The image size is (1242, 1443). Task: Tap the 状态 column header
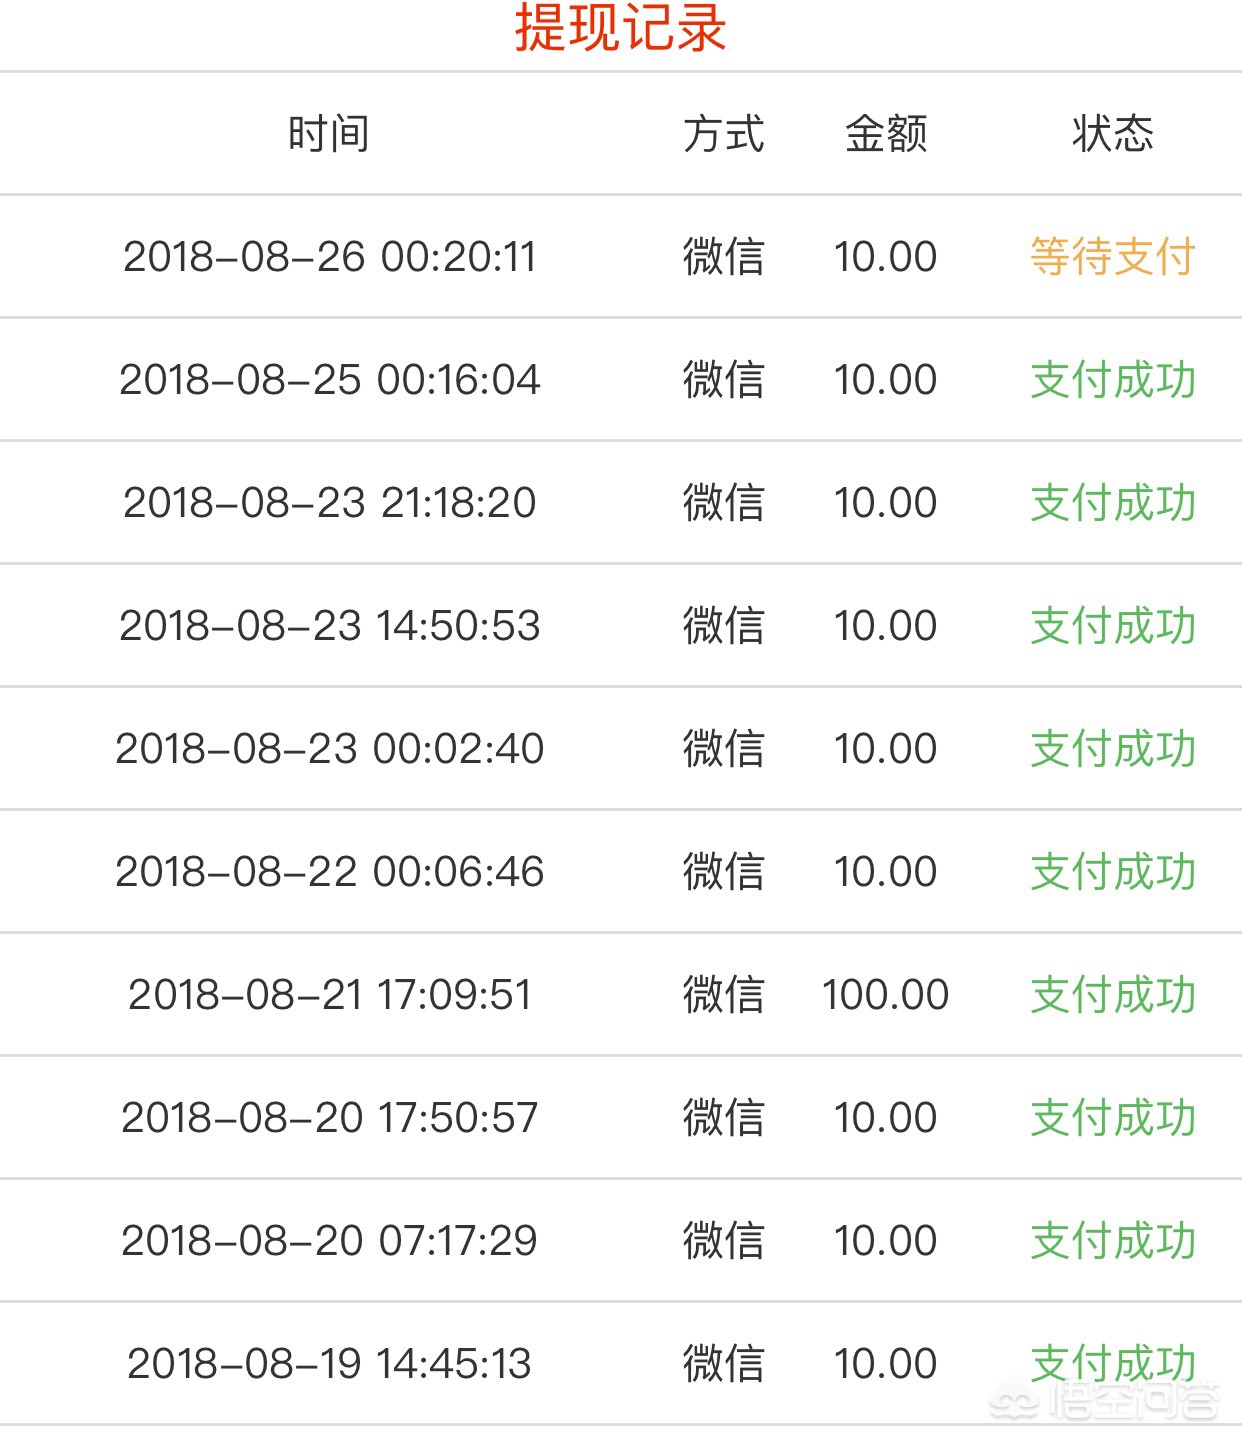[x=1113, y=134]
